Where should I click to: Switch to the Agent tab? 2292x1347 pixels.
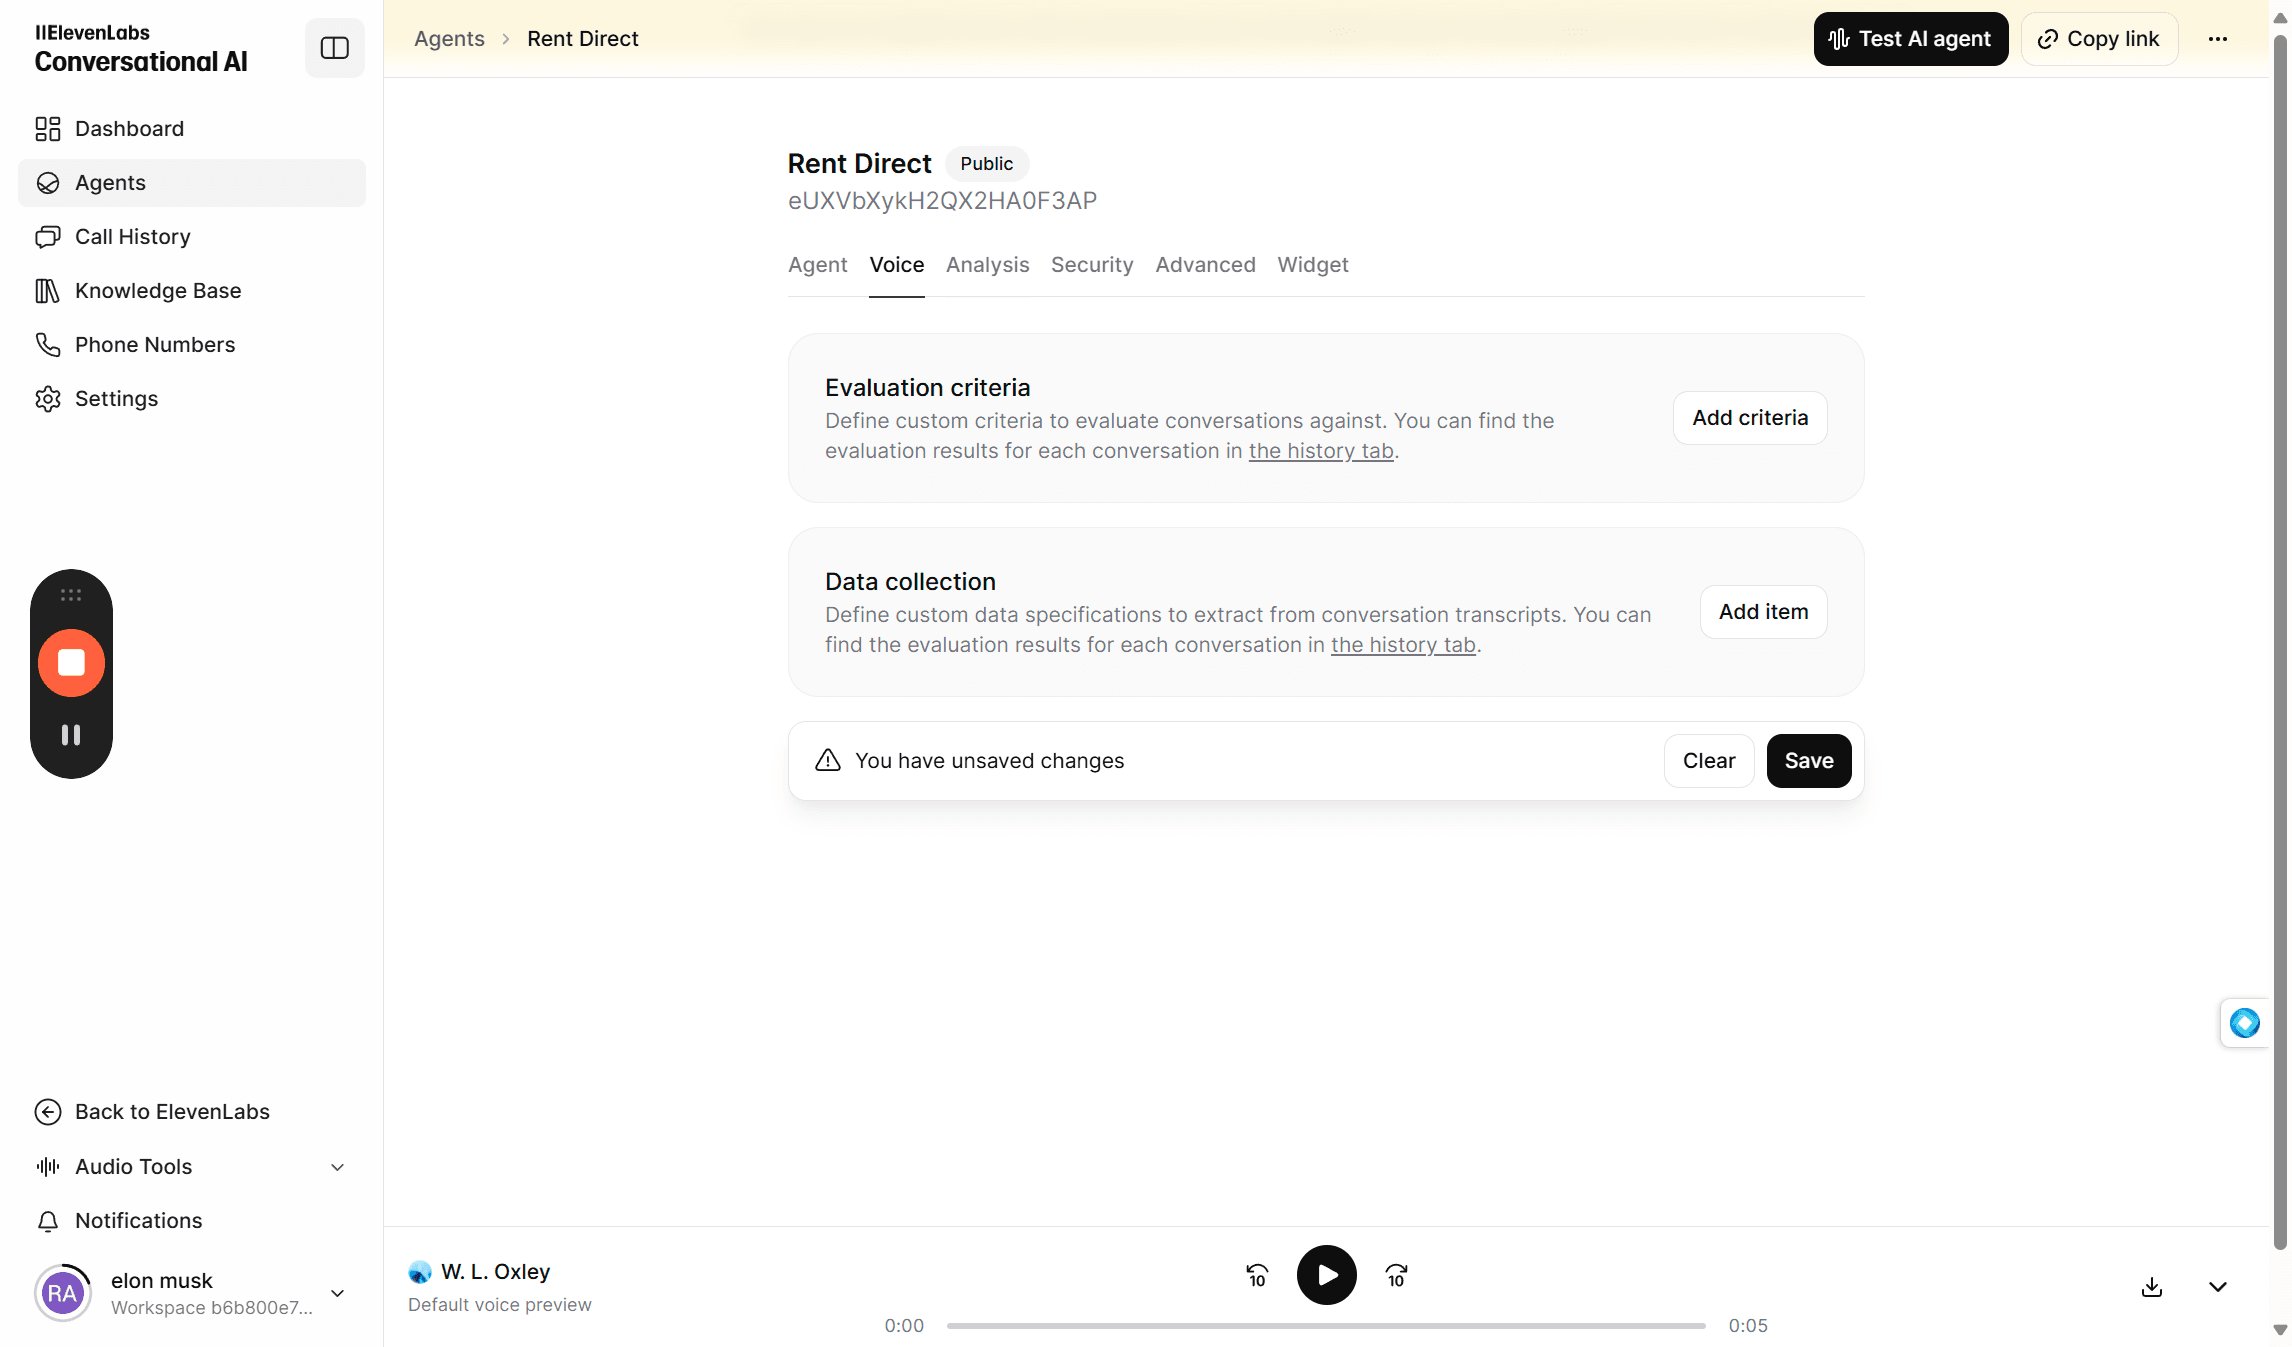pyautogui.click(x=817, y=265)
